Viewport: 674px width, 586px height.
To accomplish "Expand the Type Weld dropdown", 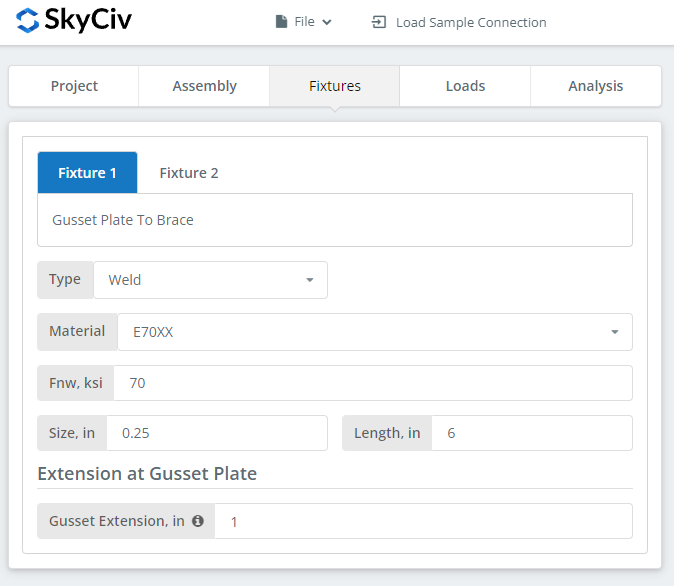I will tap(210, 280).
